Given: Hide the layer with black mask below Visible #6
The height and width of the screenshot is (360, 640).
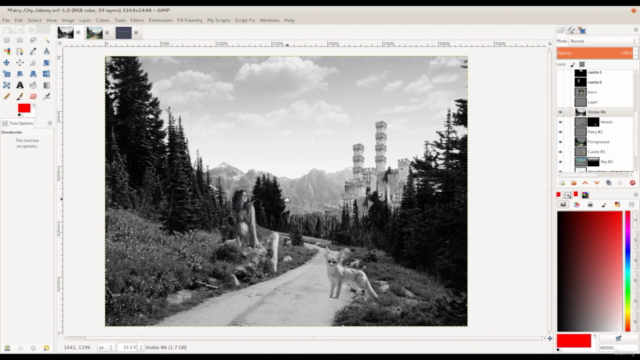Looking at the screenshot, I should (x=560, y=122).
